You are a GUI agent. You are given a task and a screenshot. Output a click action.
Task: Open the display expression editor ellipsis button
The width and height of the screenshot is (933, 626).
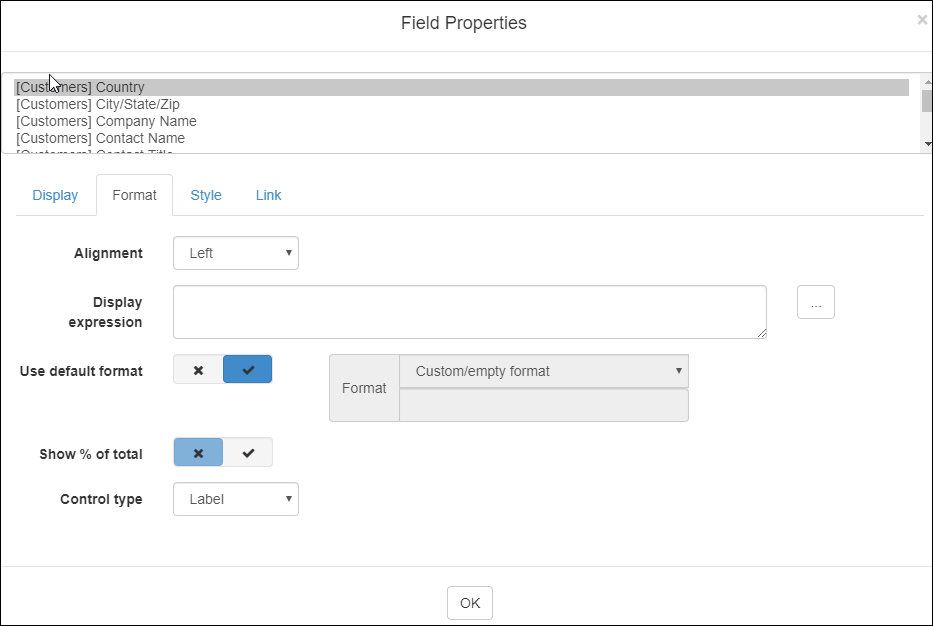coord(815,303)
